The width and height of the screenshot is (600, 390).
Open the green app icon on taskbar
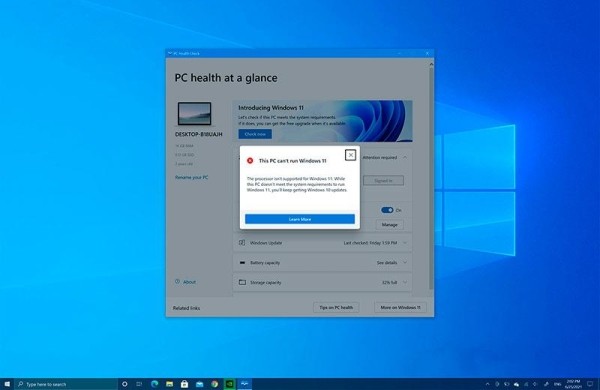(230, 384)
